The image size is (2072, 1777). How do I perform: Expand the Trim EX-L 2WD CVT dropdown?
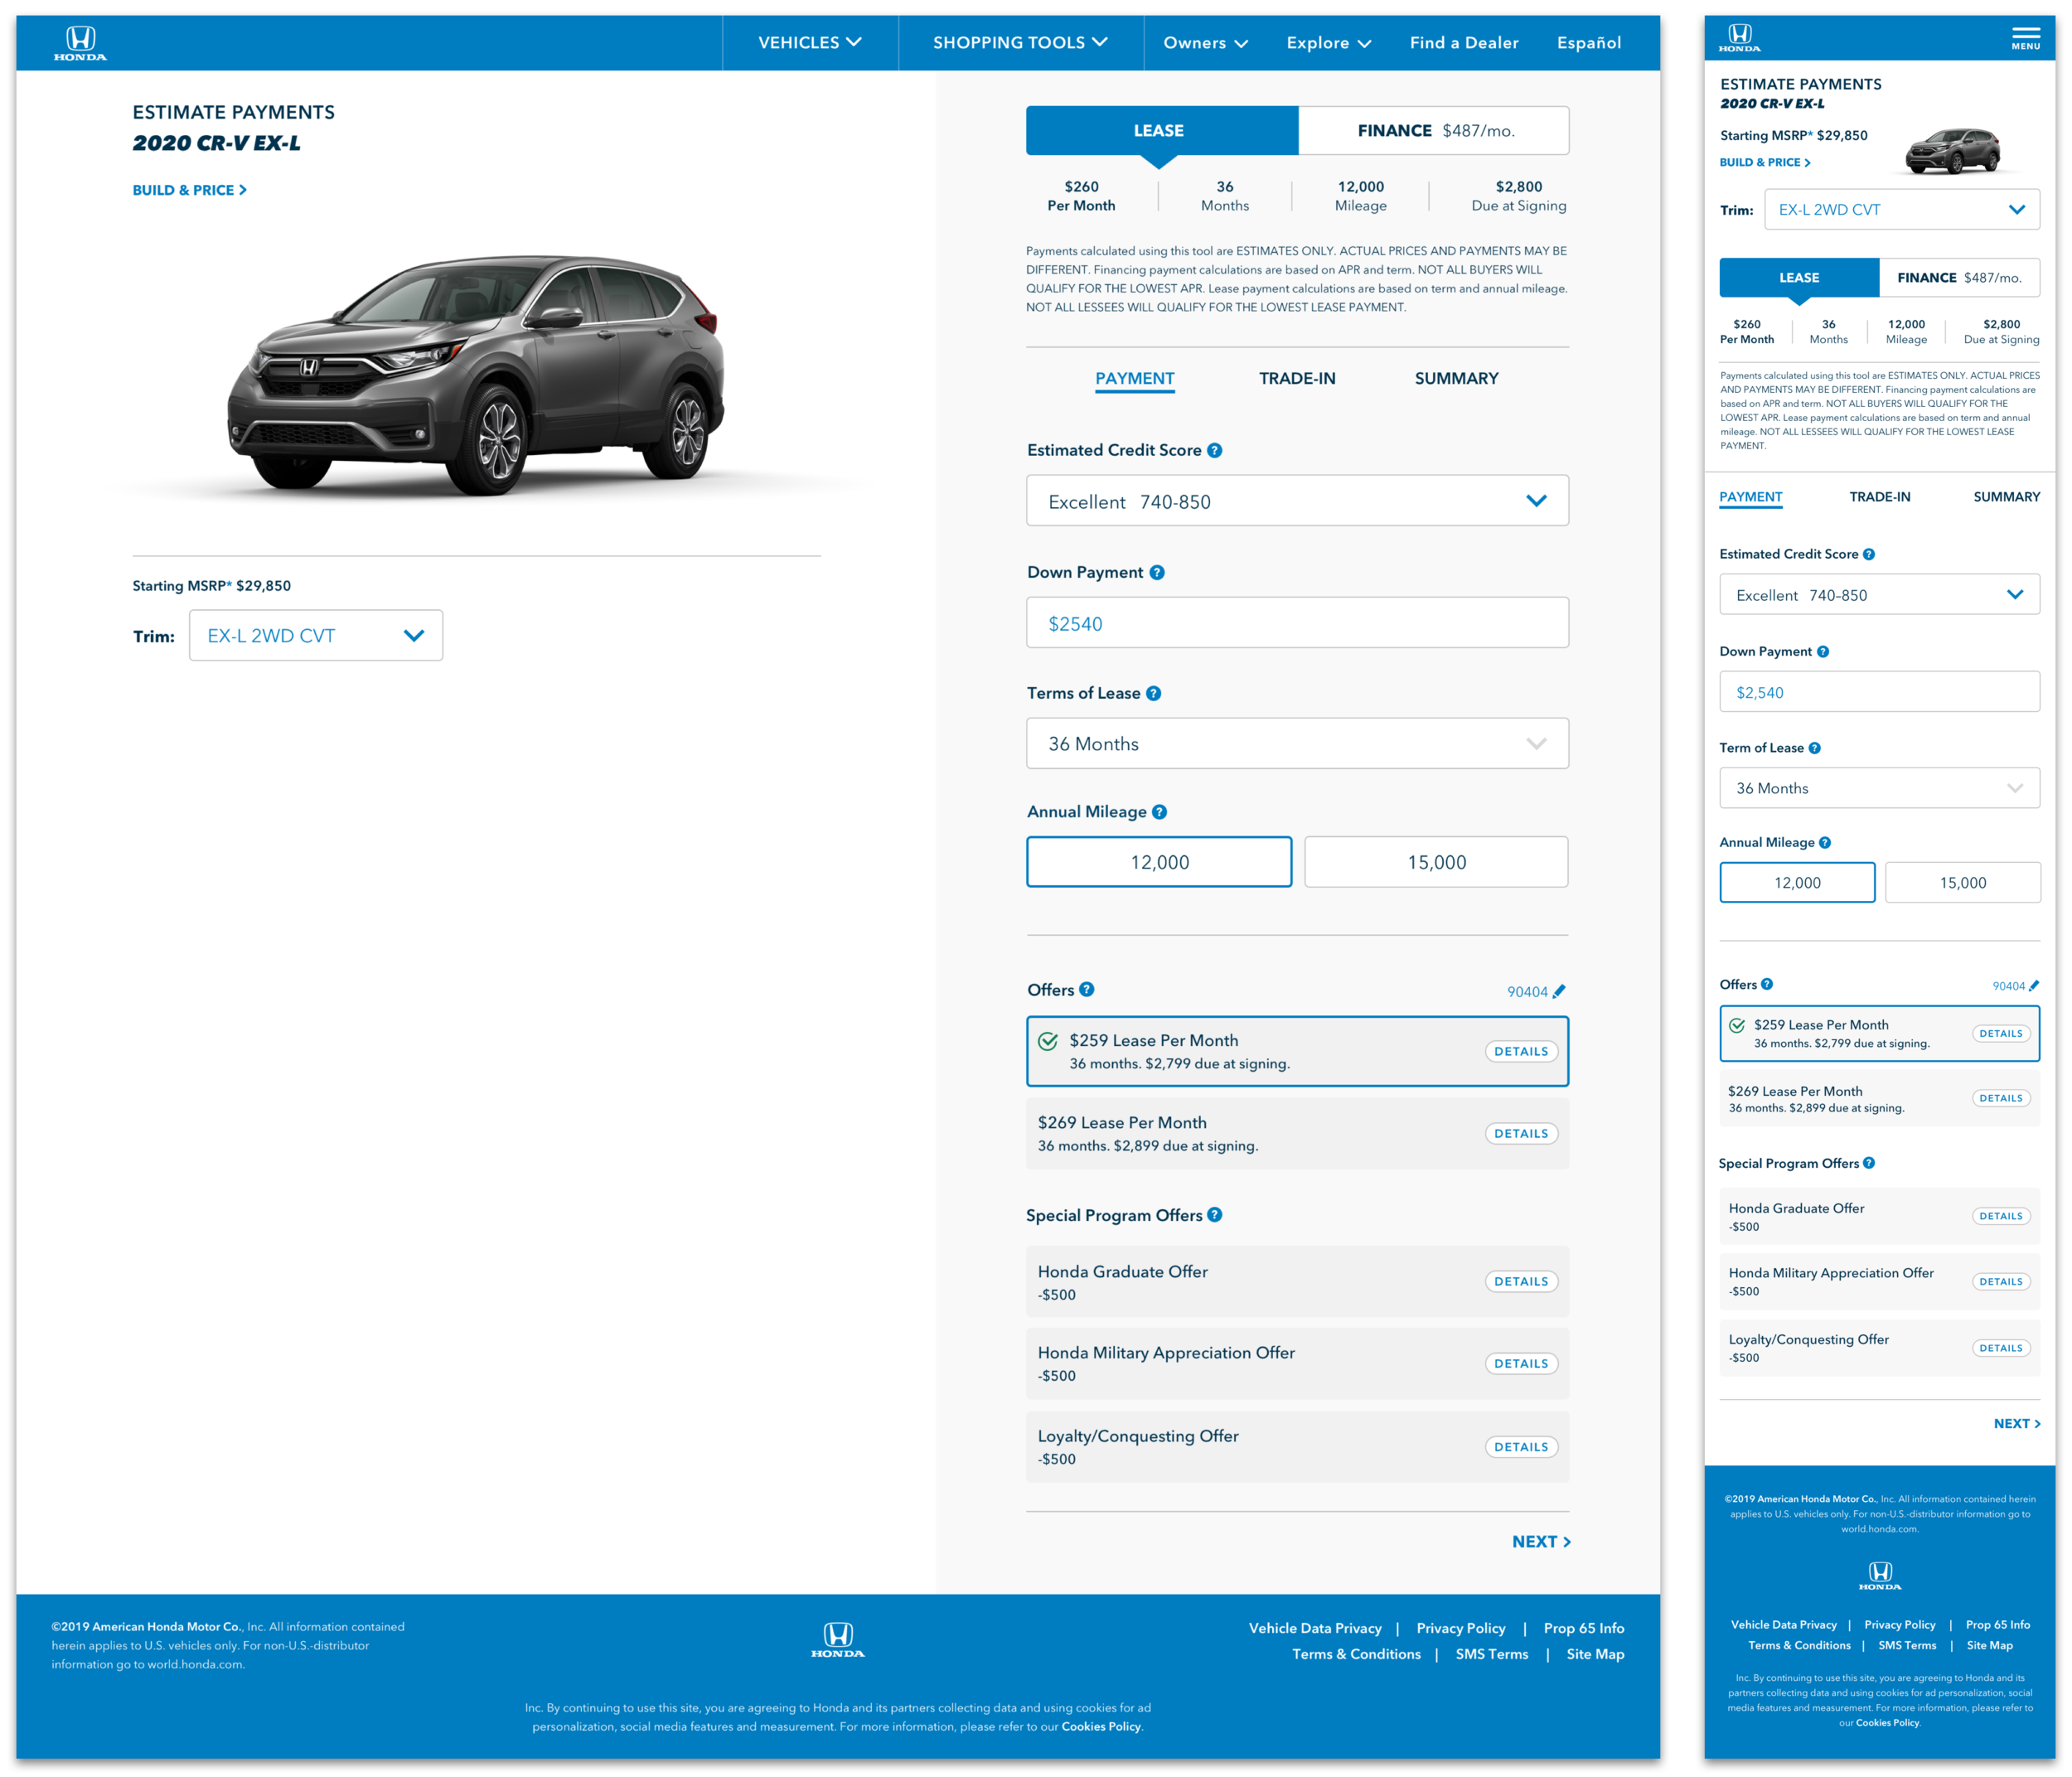[316, 636]
